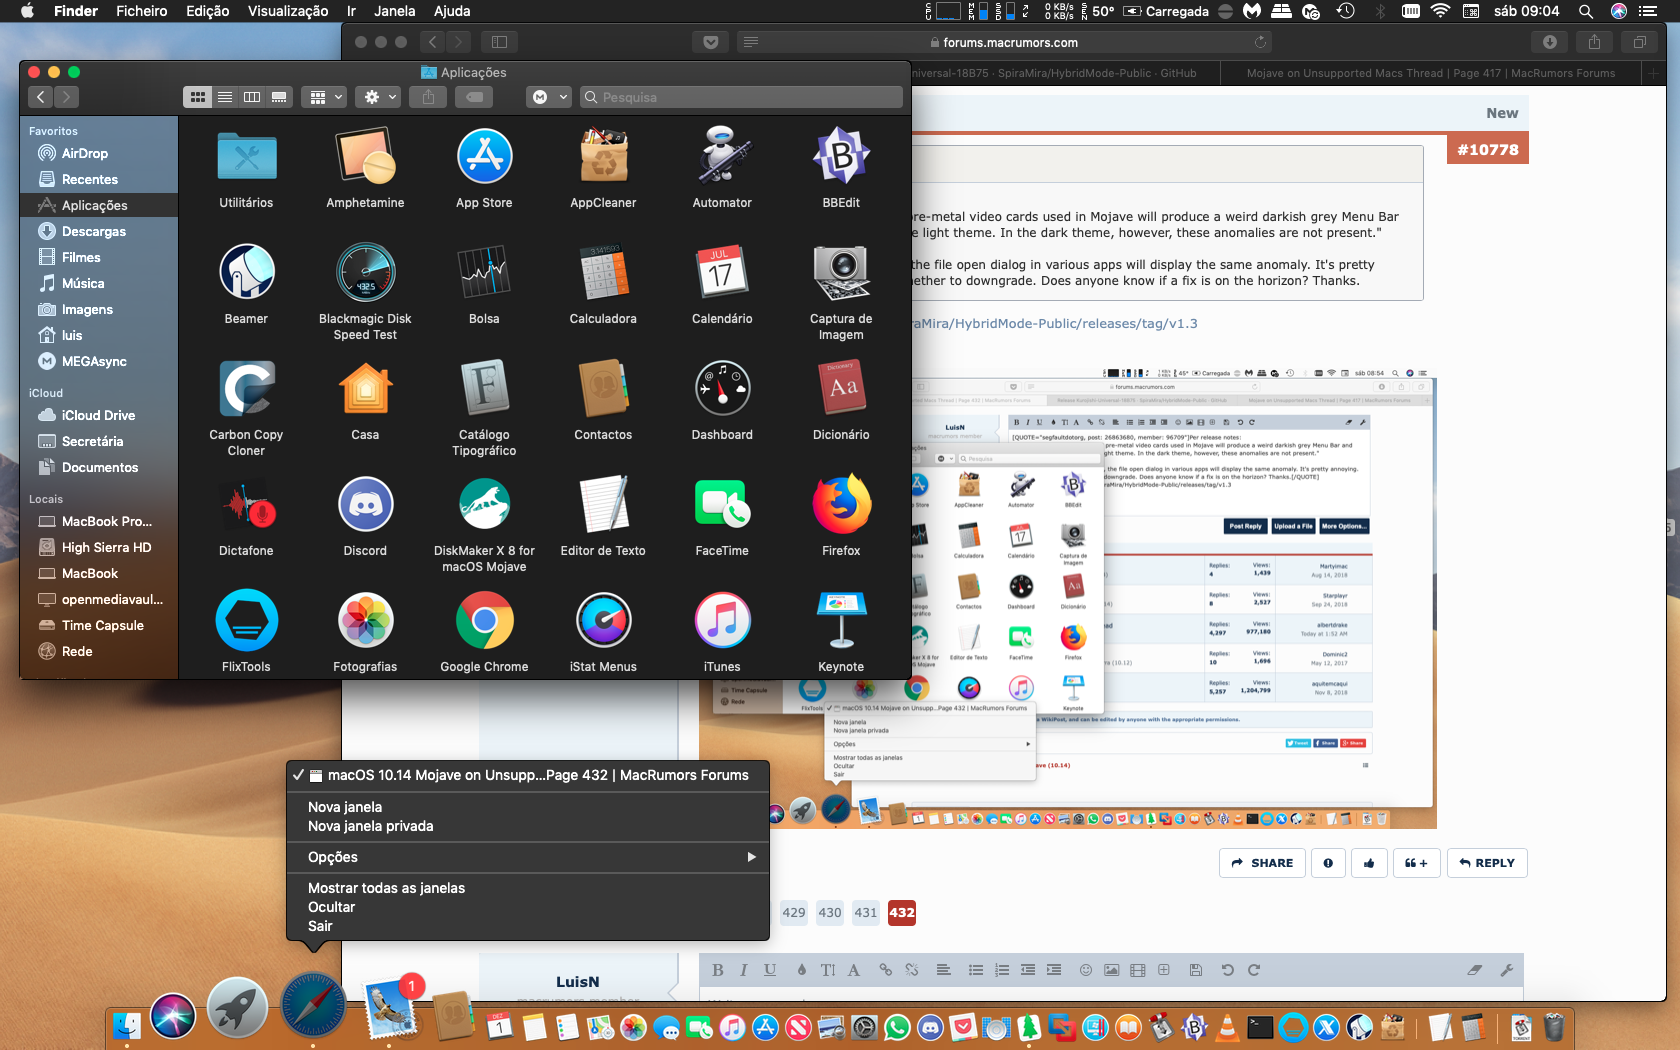Viewport: 1680px width, 1050px height.
Task: Open Siri from the Dock
Action: 173,1014
